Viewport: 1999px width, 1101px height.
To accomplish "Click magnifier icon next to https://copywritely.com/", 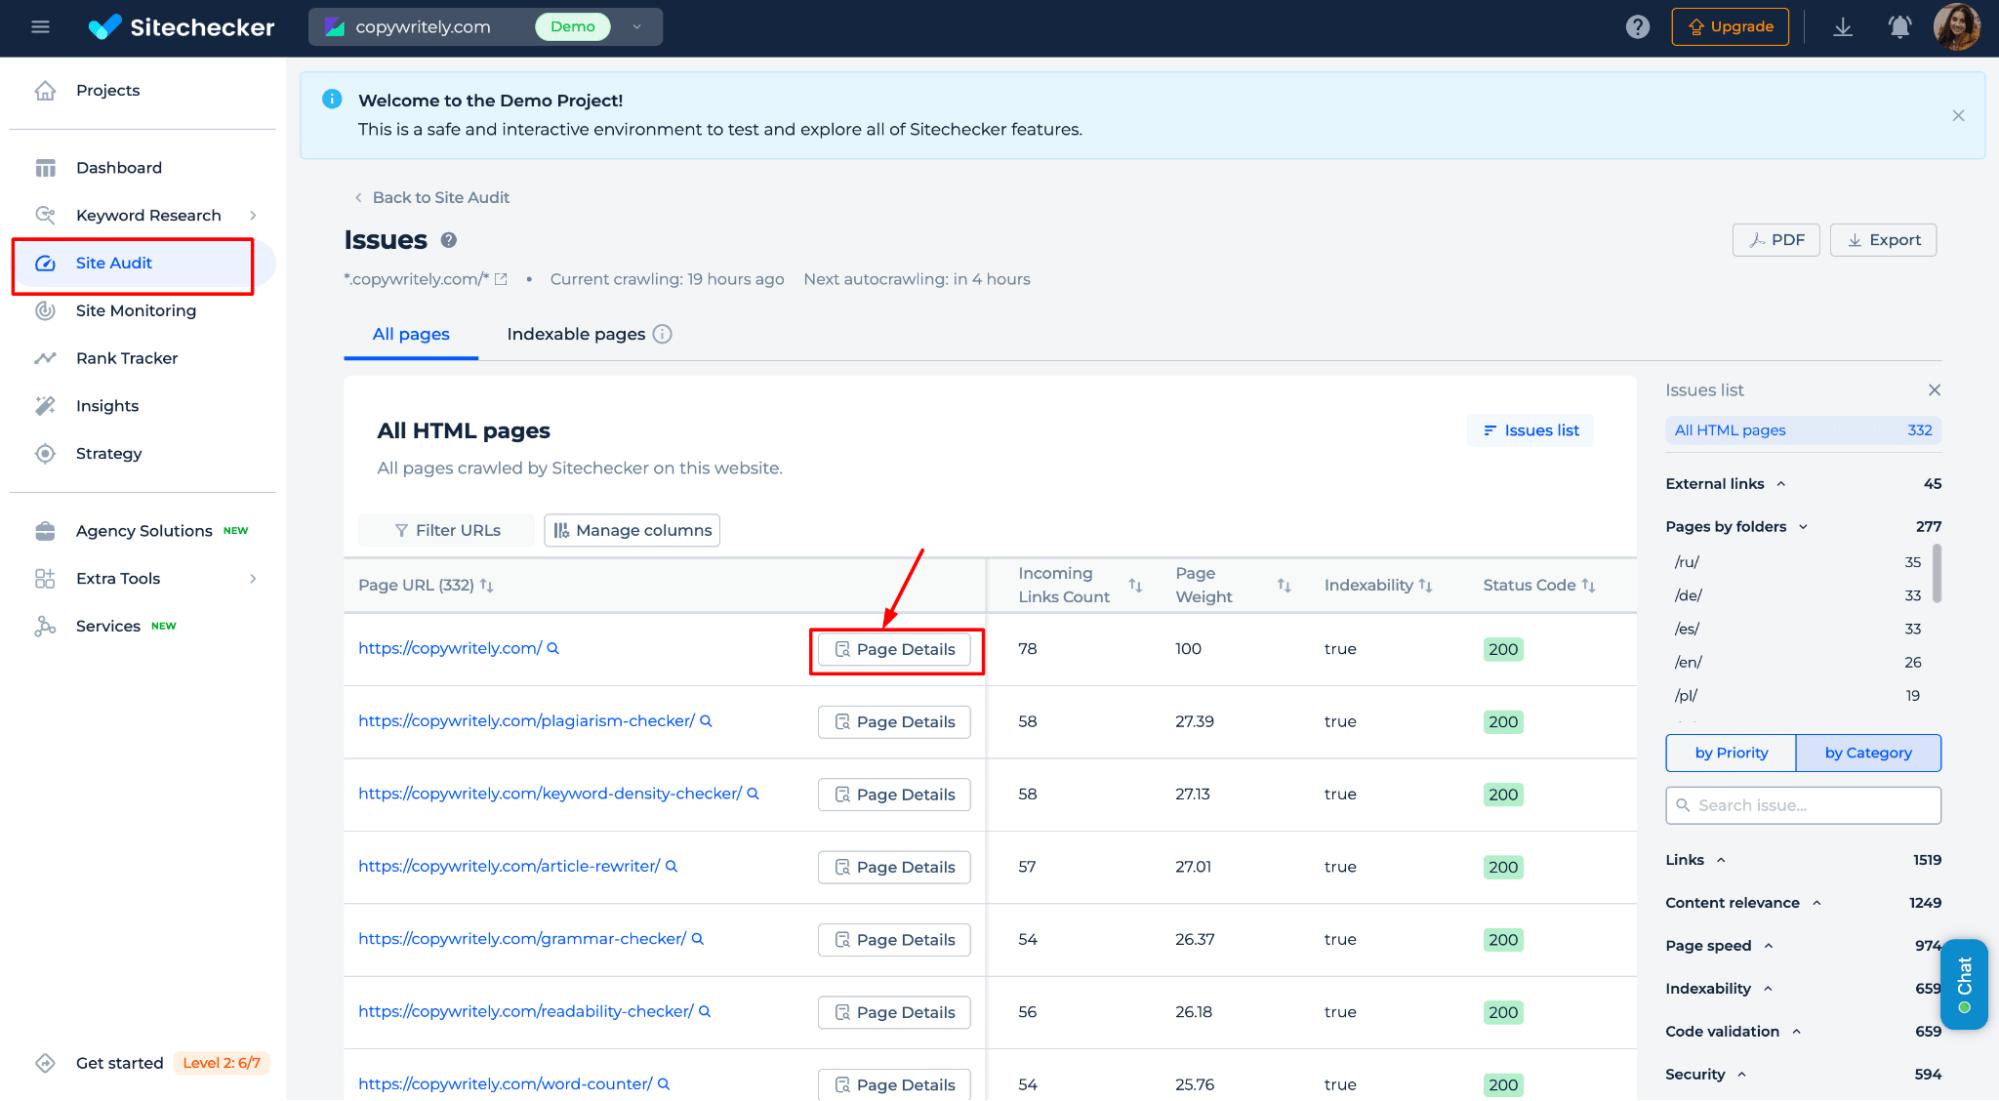I will [553, 648].
